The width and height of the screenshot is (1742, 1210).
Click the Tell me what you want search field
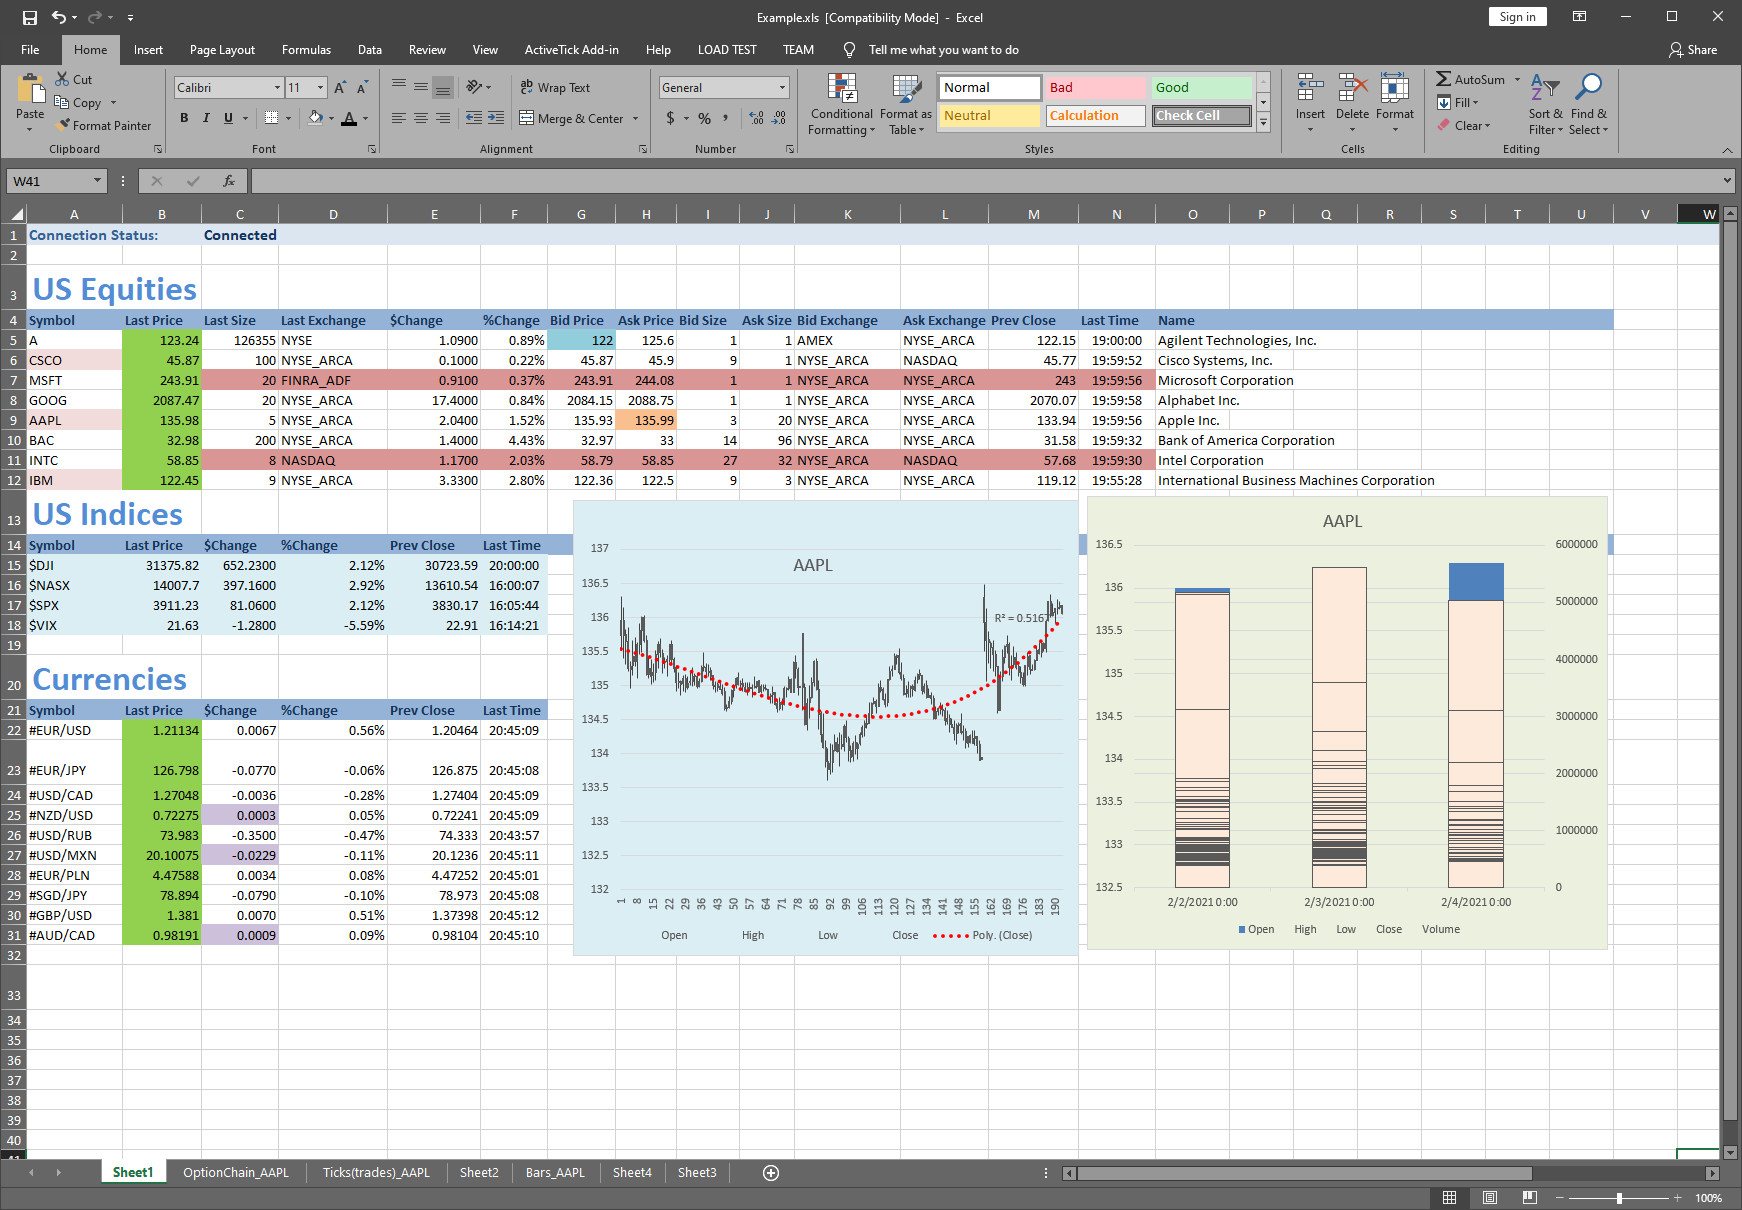tap(943, 50)
